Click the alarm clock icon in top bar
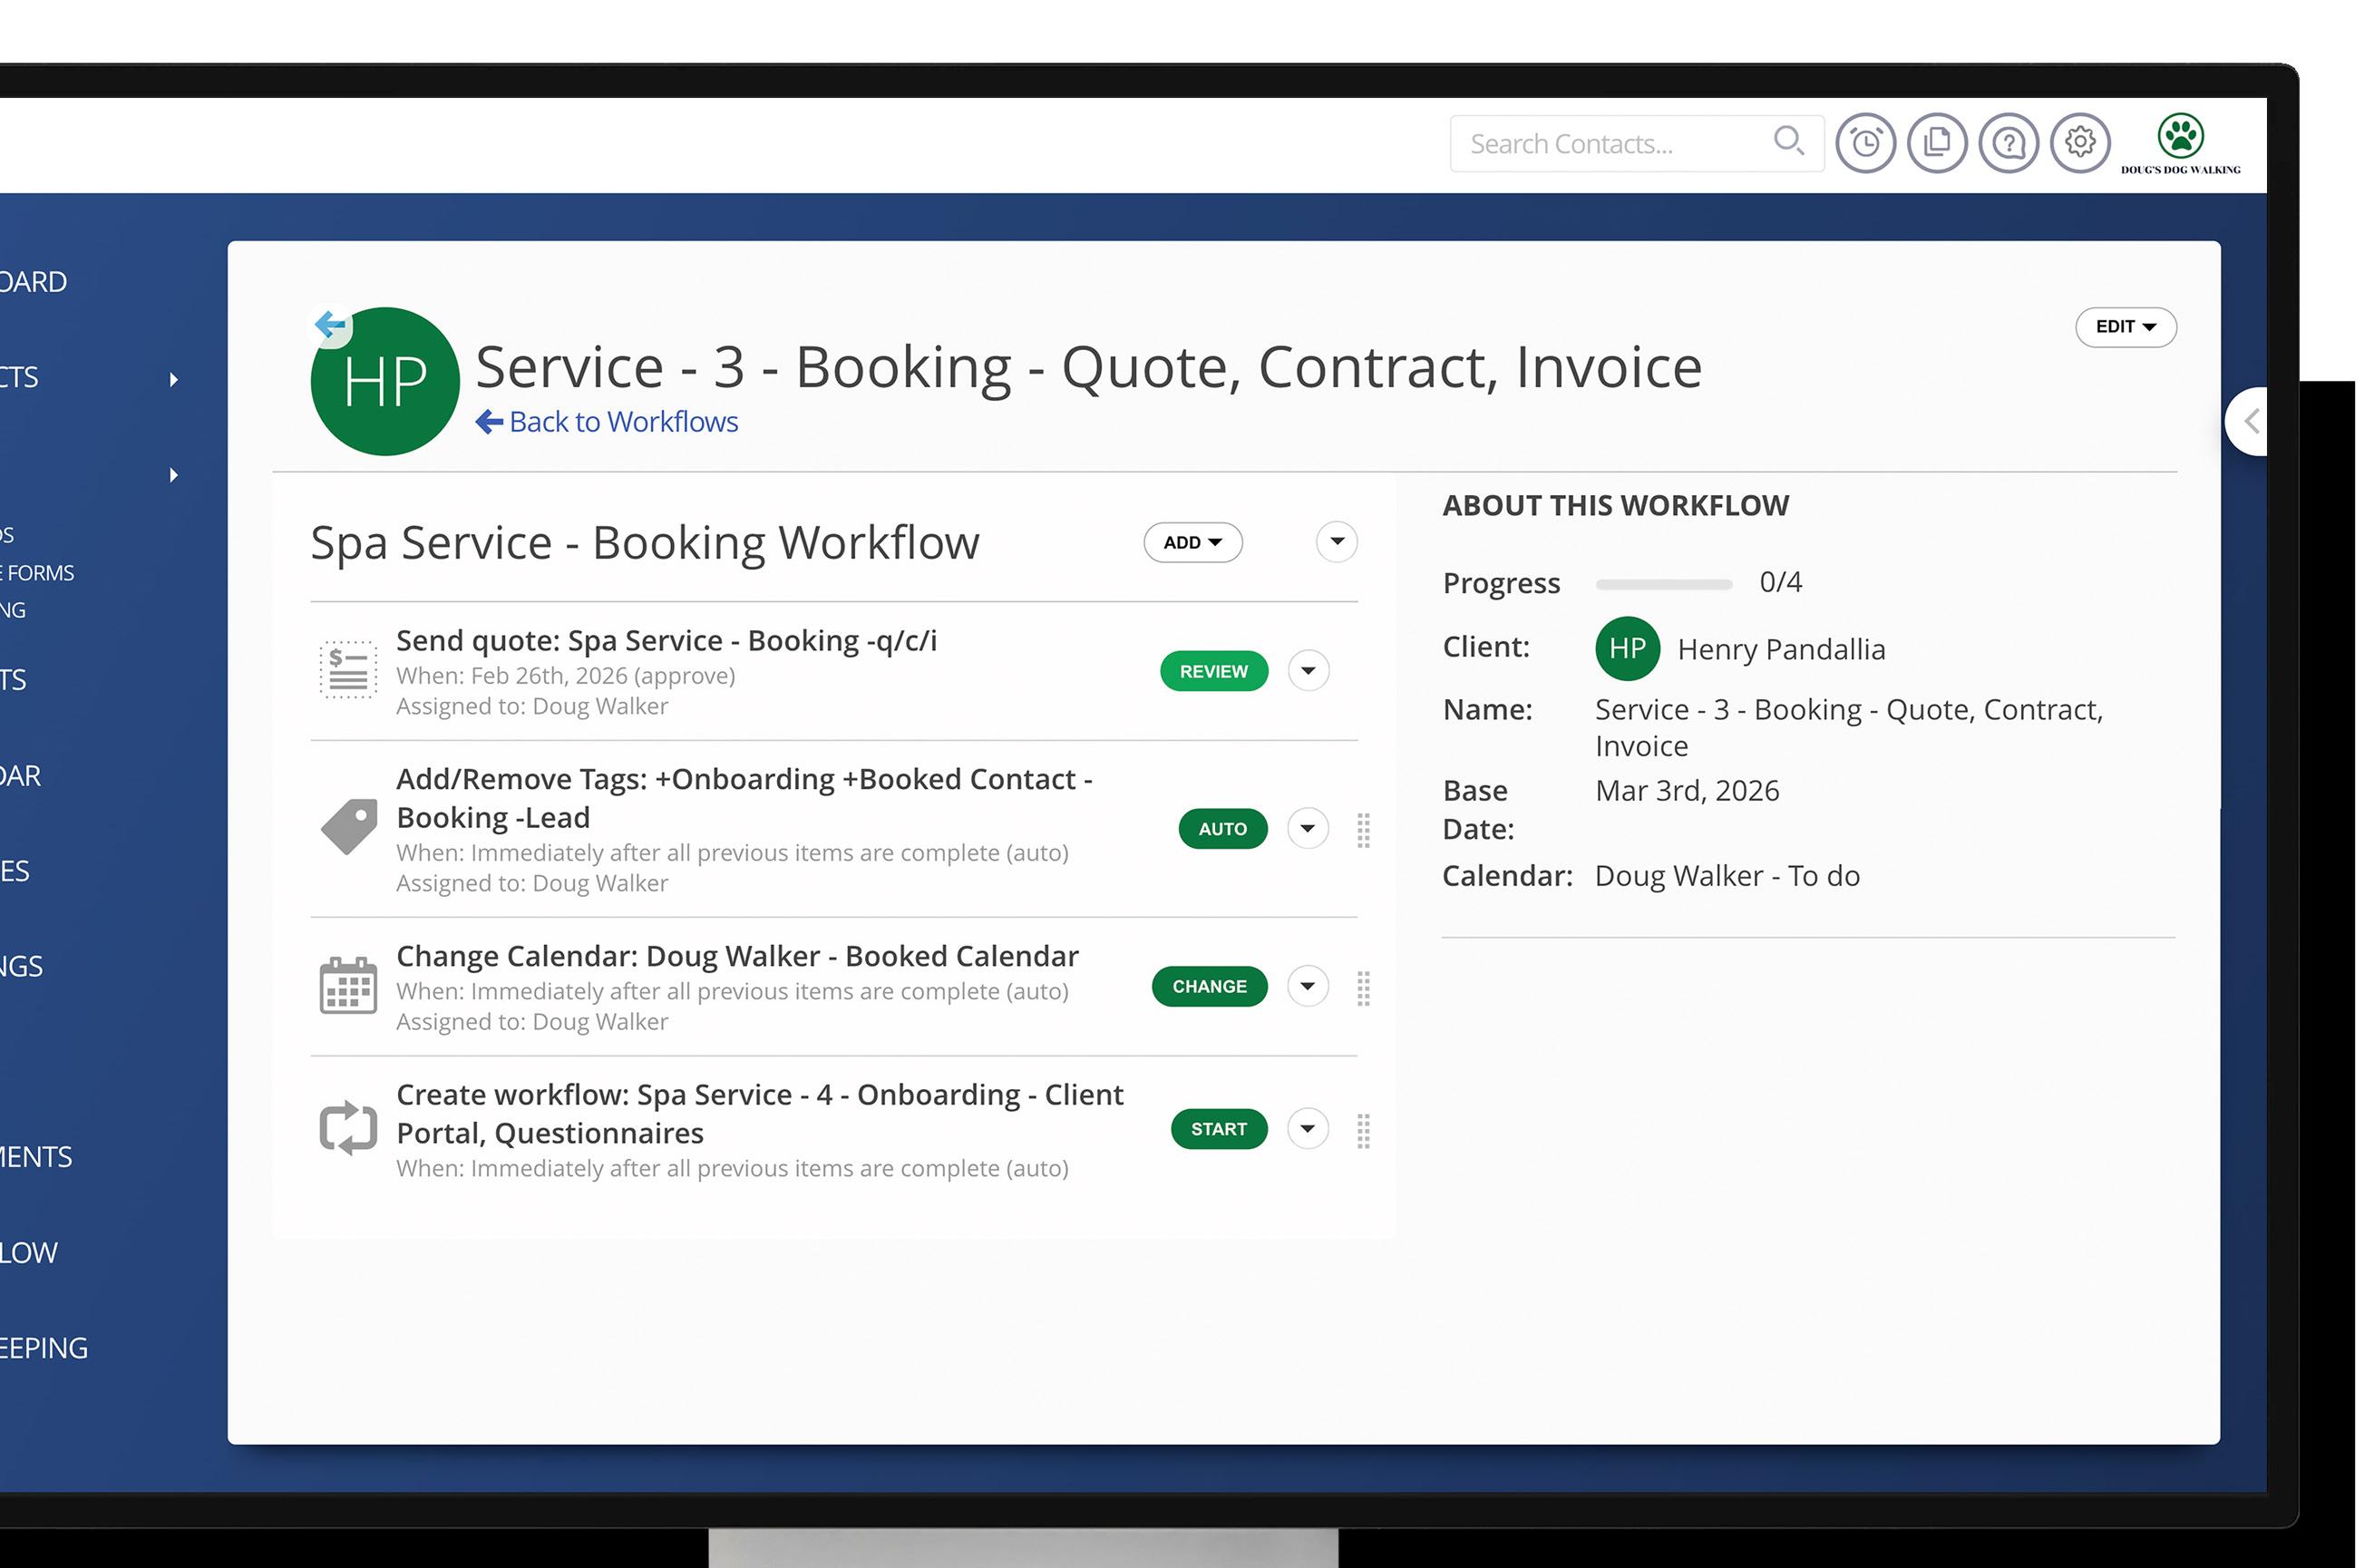 (x=1865, y=144)
